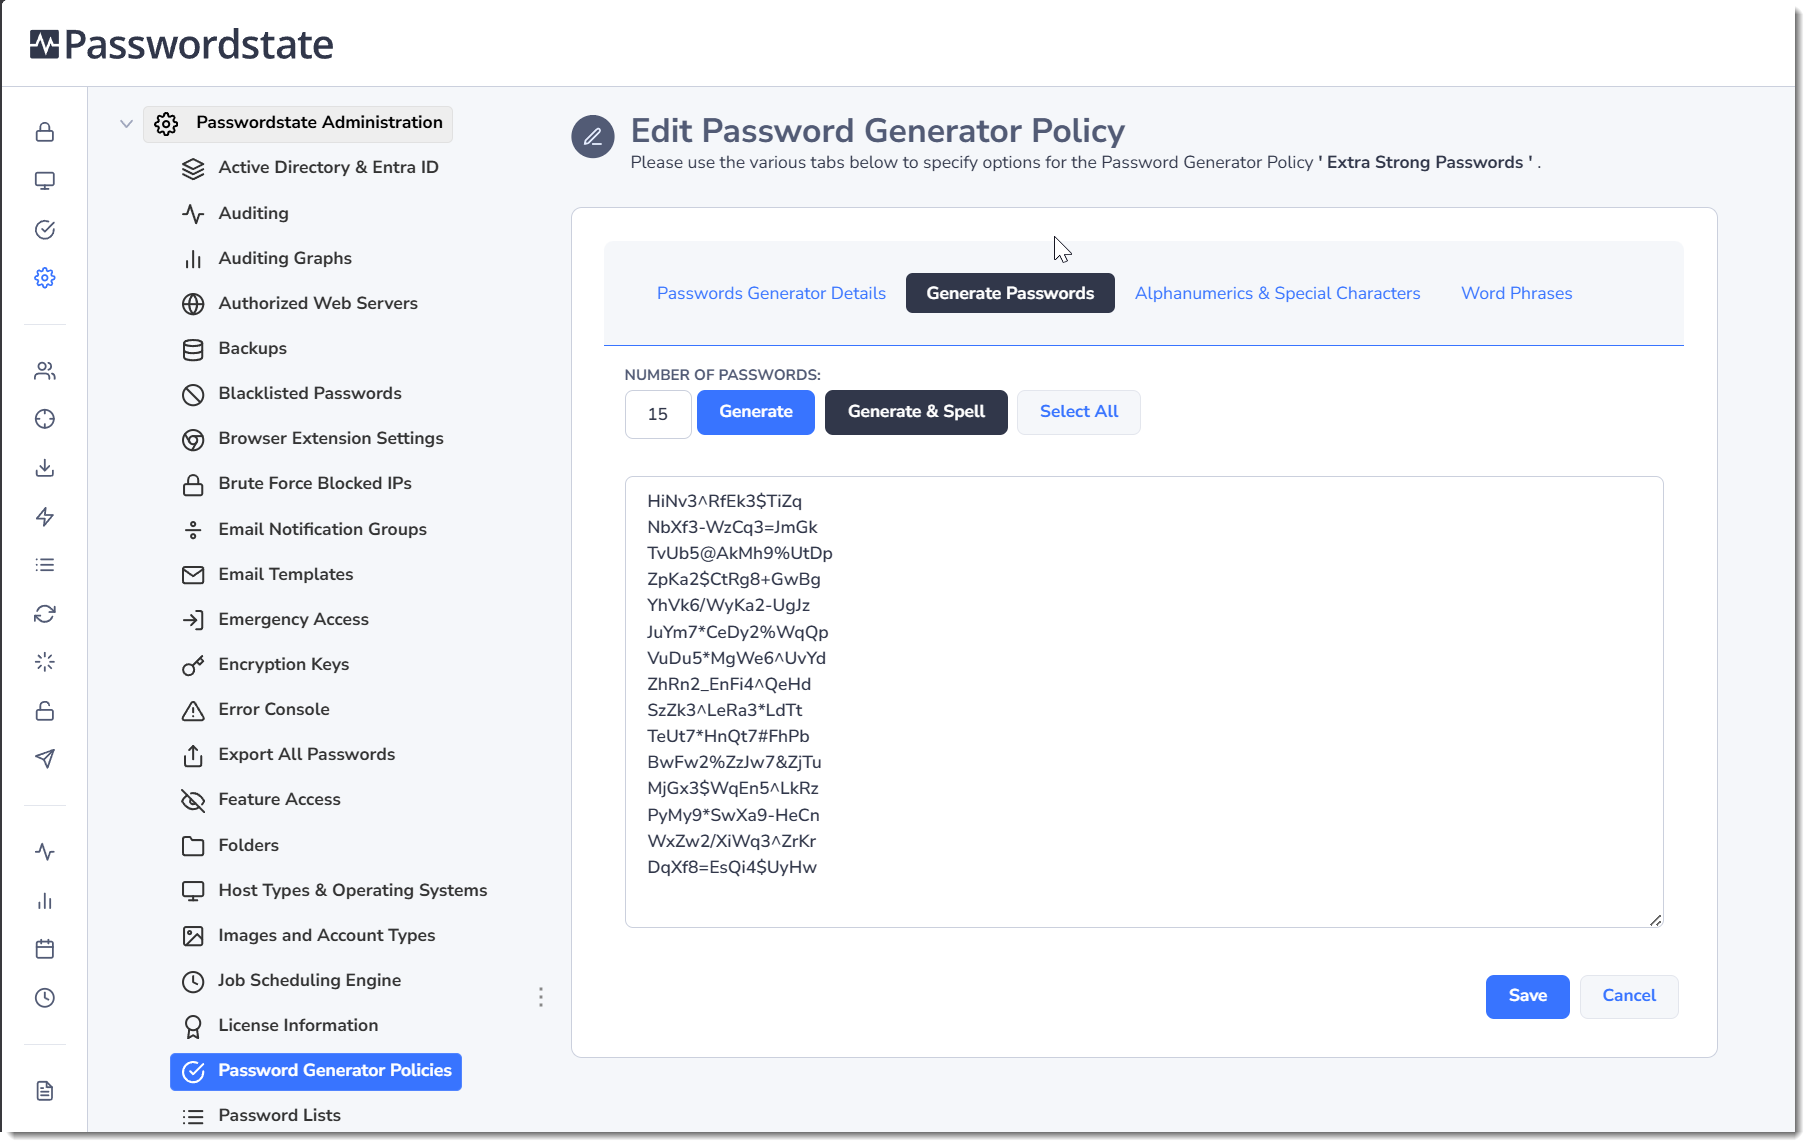
Task: Click the monitor icon in the left rail
Action: click(x=45, y=181)
